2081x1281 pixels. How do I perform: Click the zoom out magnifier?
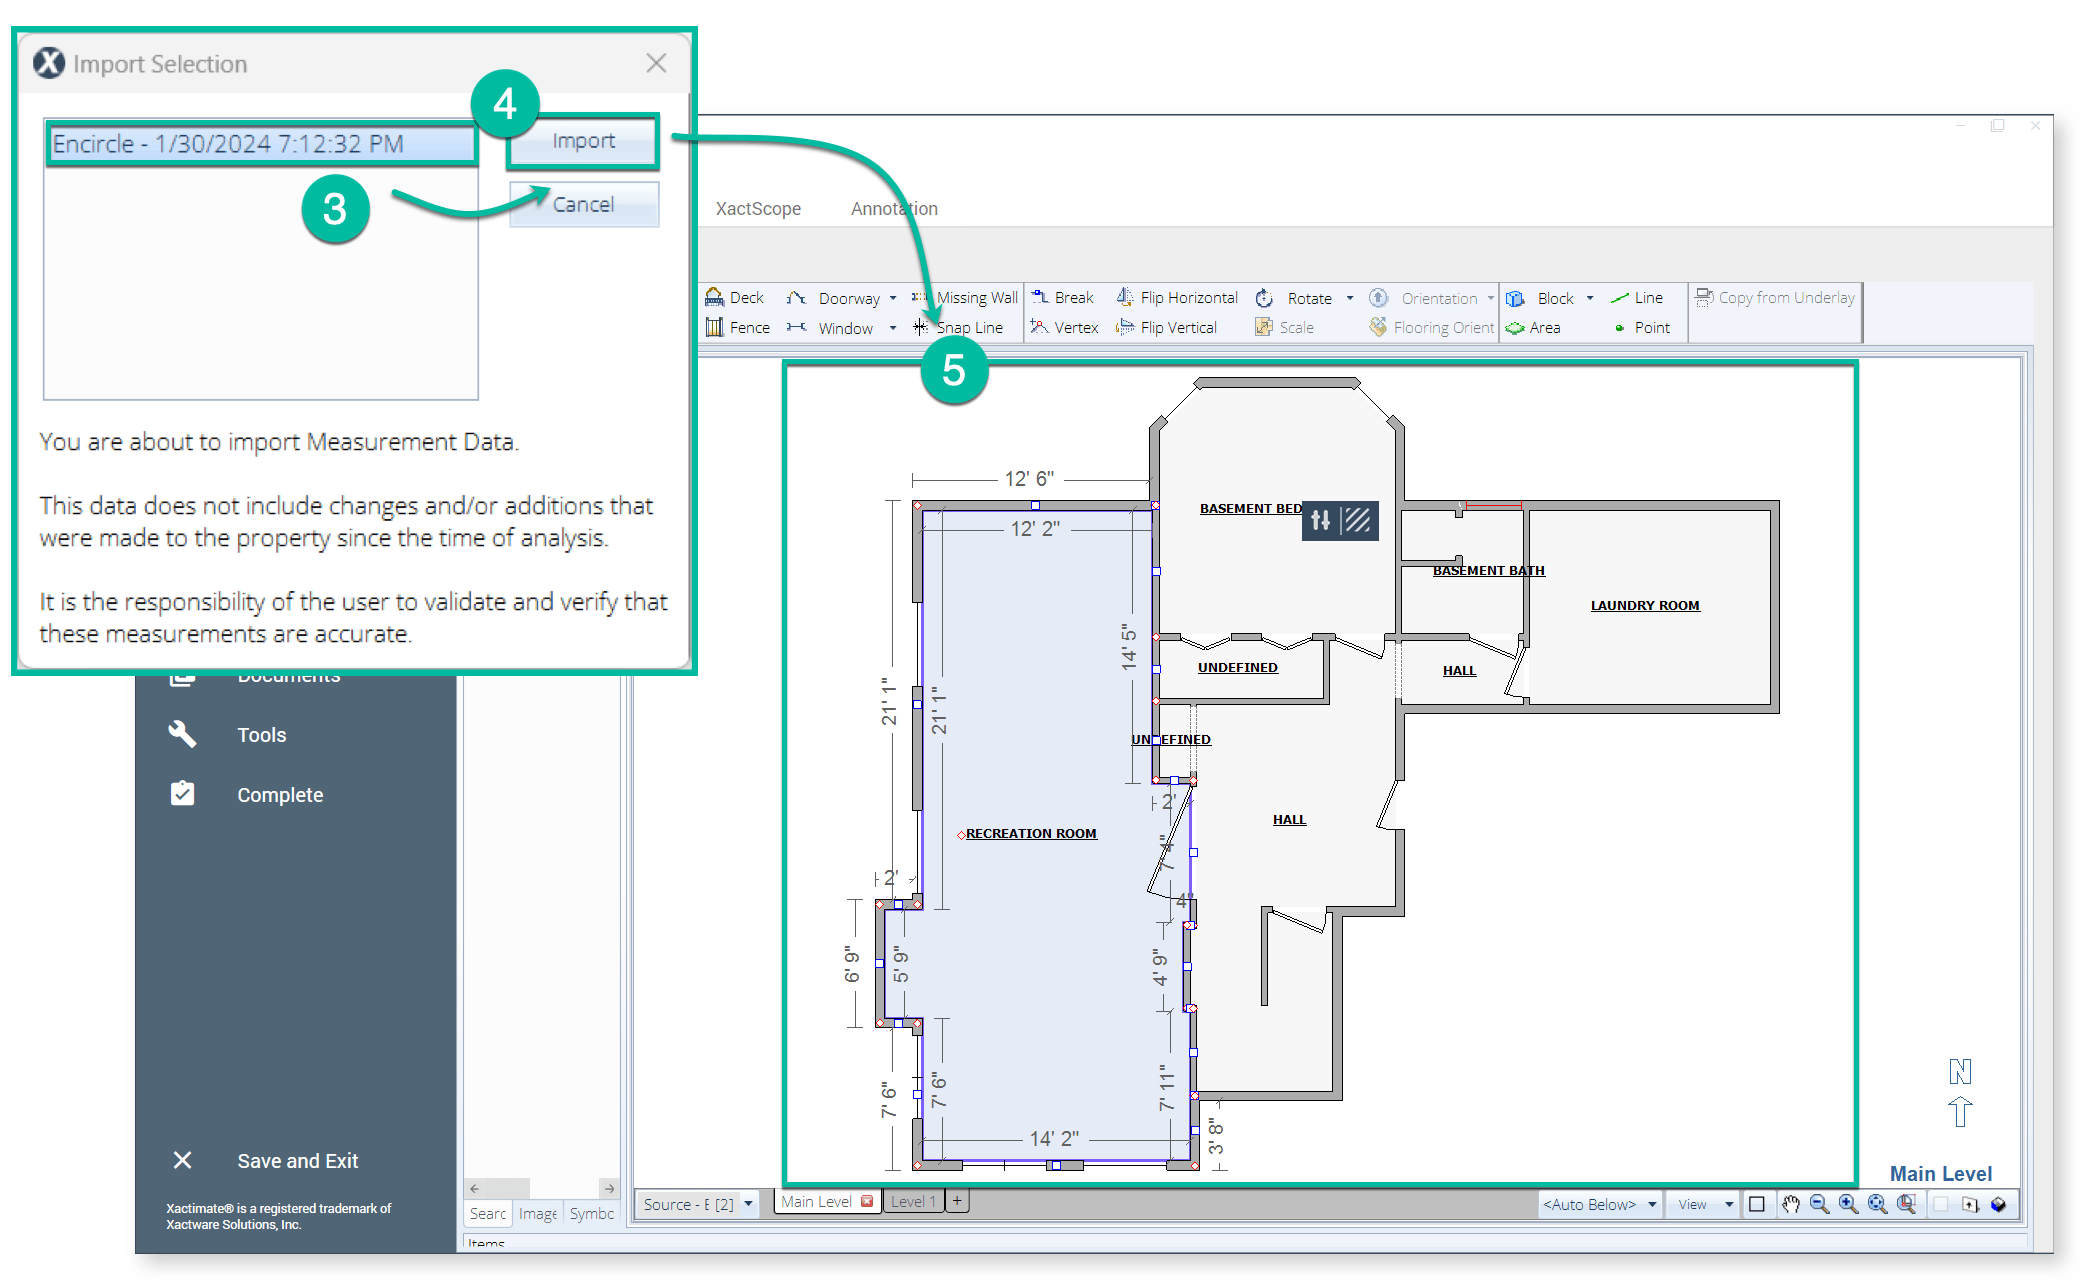click(x=1819, y=1204)
